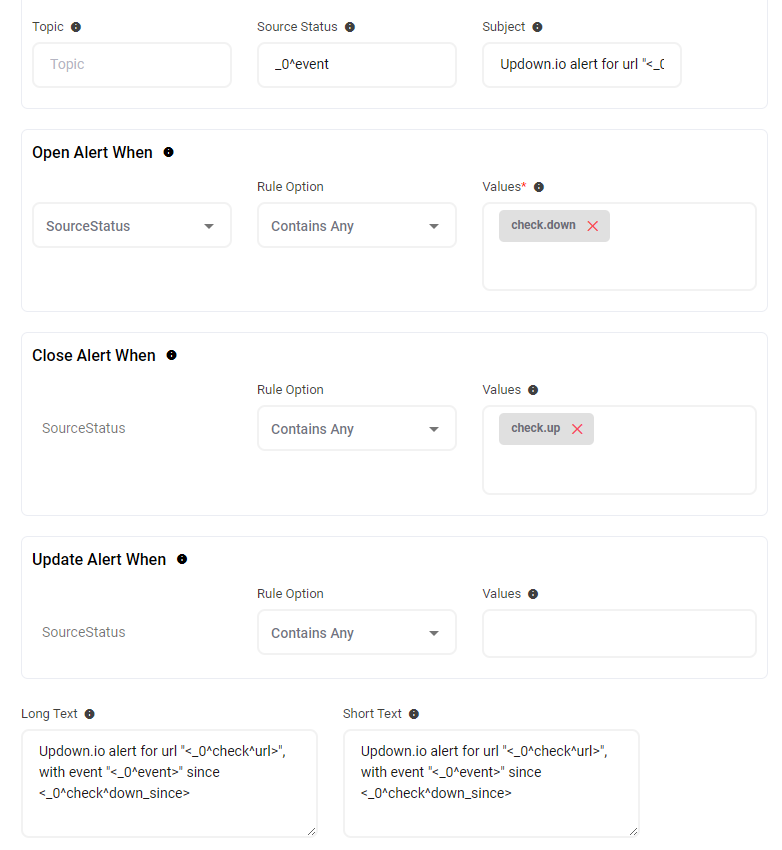Click the info icon next to Topic

[x=76, y=27]
